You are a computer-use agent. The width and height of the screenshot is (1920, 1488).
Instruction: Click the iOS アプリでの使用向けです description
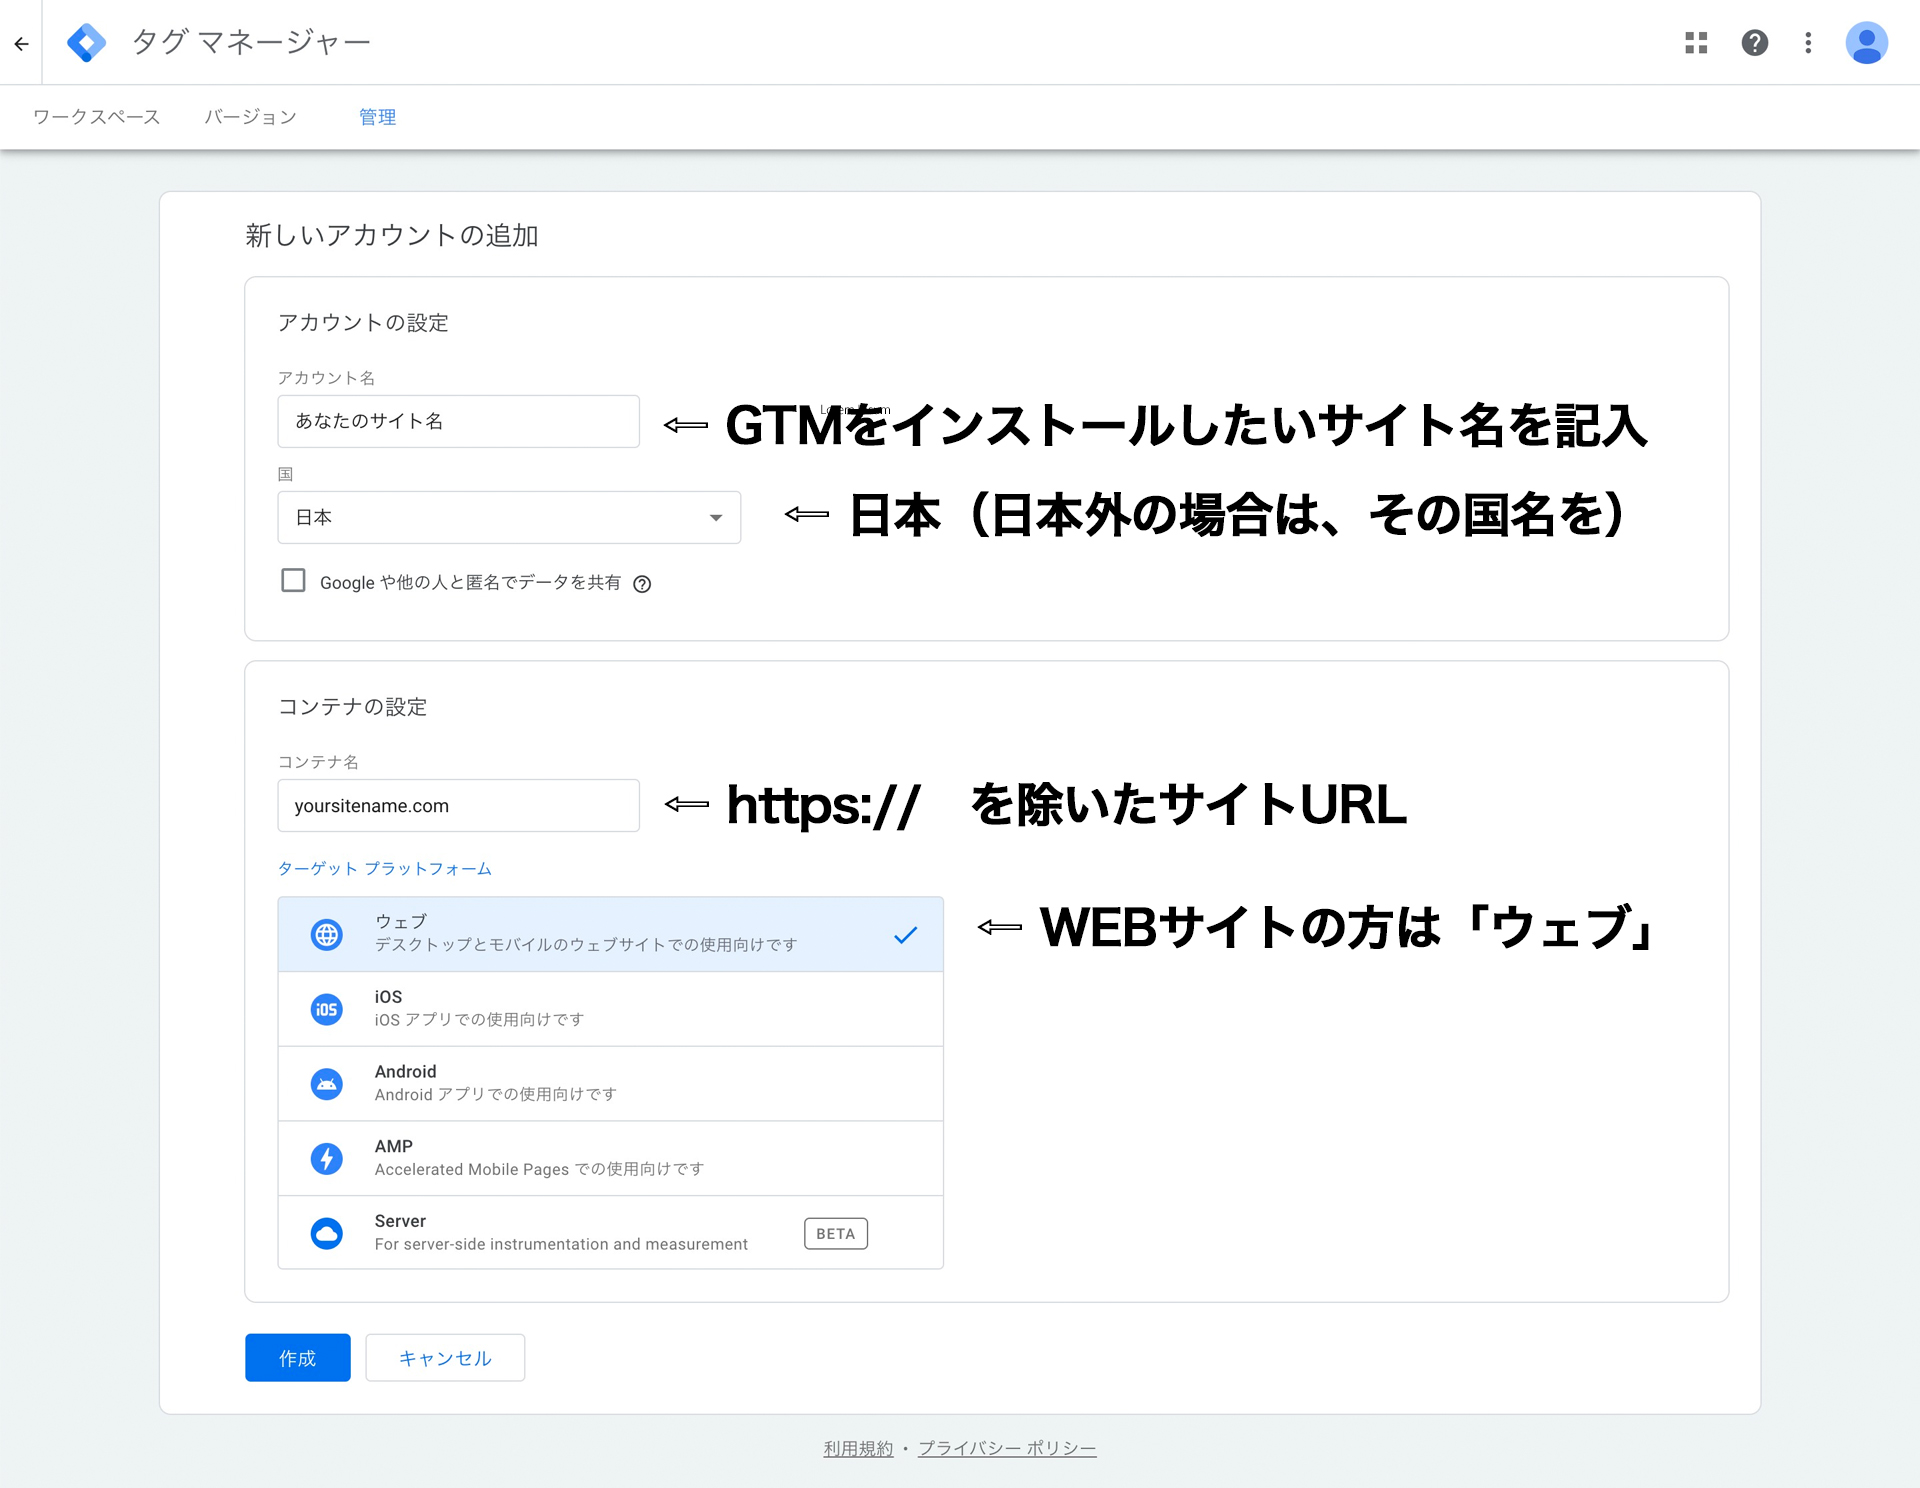(479, 1020)
